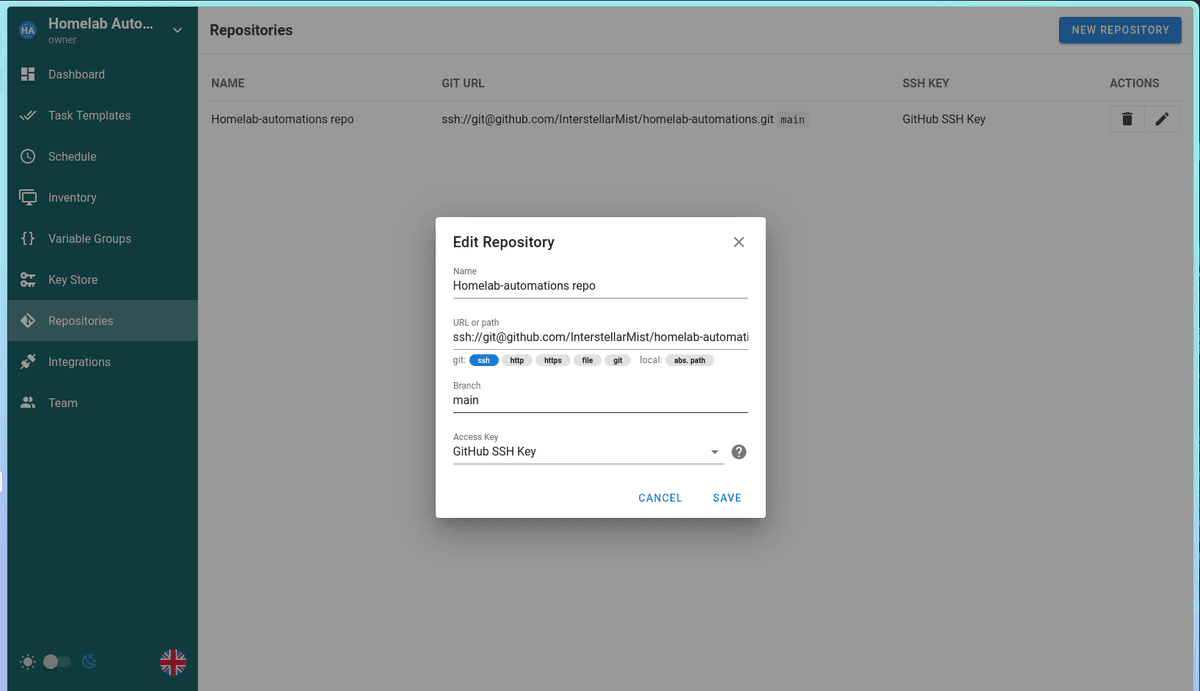Go to Schedule section

(102, 156)
